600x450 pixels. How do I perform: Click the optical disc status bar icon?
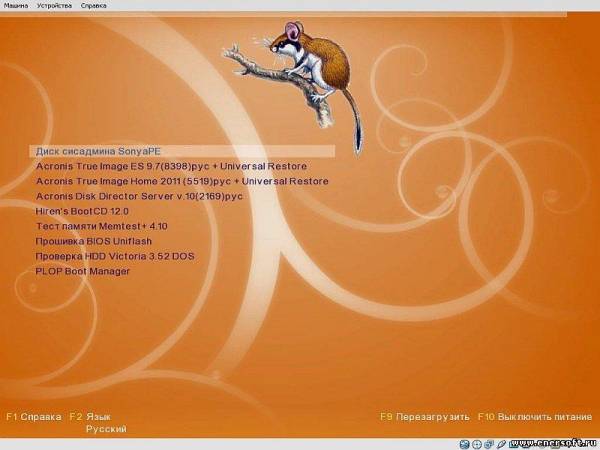coord(477,444)
